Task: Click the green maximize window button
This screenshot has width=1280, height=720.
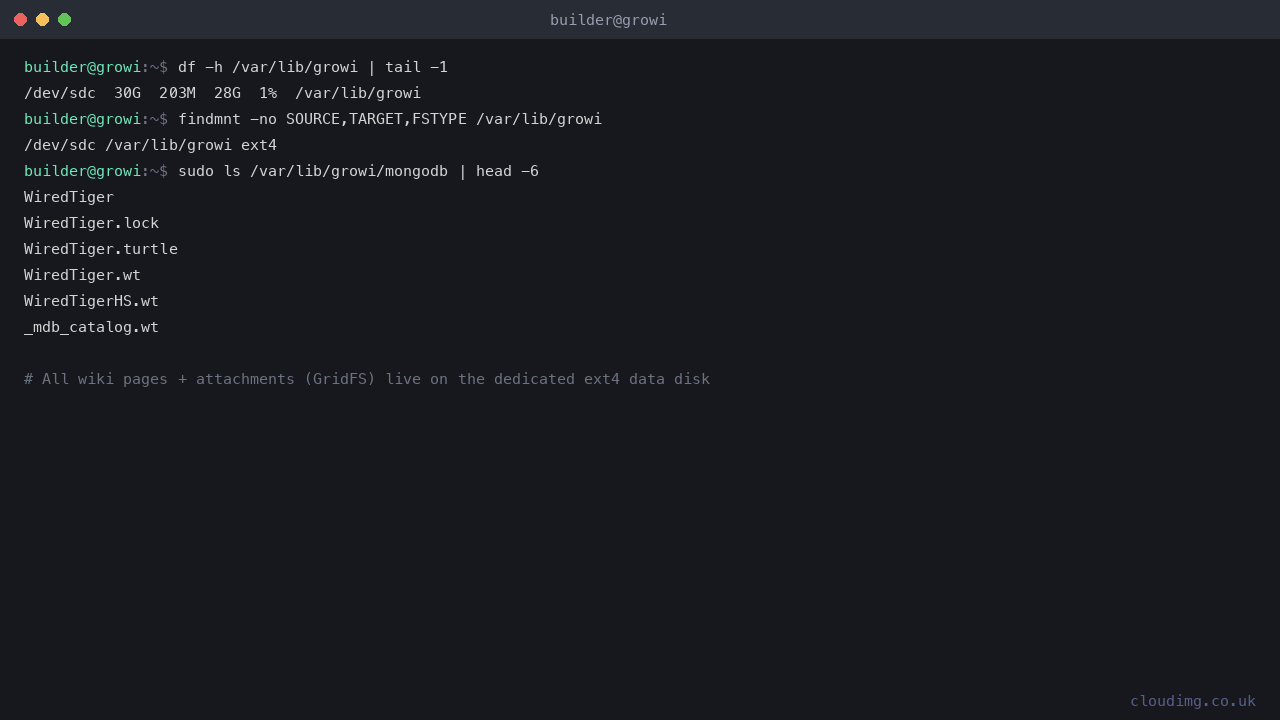Action: pos(64,19)
